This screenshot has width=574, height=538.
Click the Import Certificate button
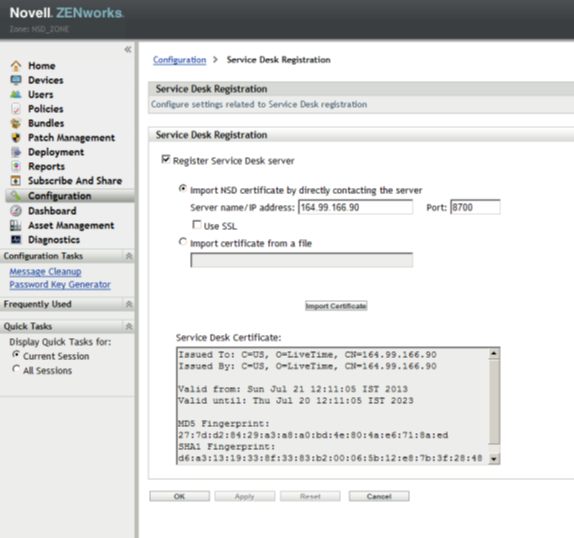[x=336, y=306]
